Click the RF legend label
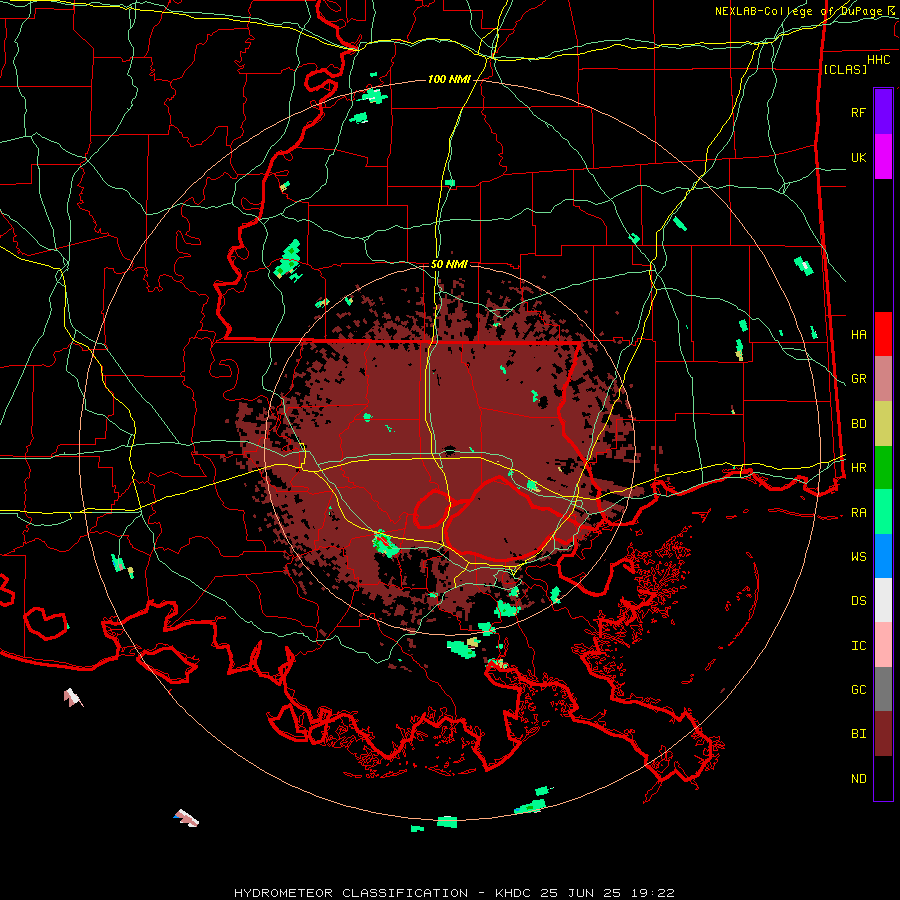Image resolution: width=900 pixels, height=900 pixels. coord(859,112)
